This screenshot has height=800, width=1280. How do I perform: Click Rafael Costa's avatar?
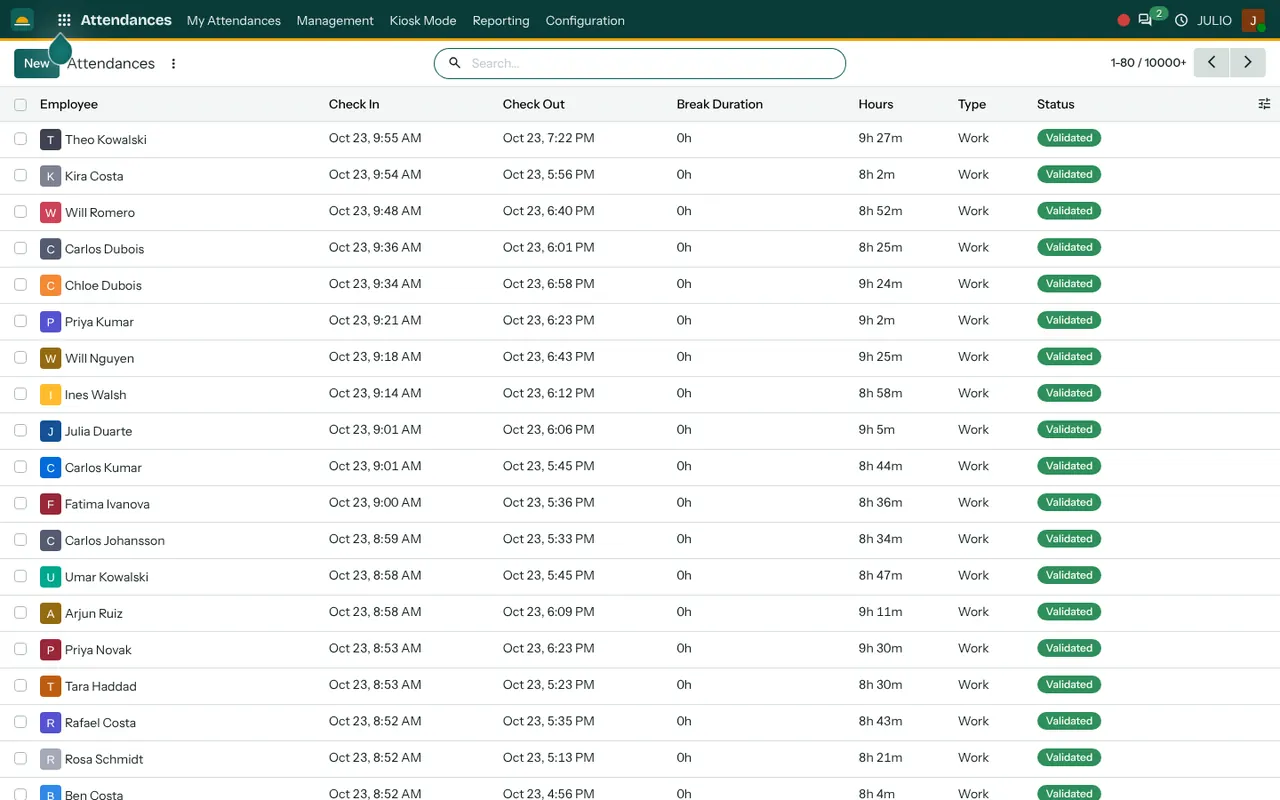pyautogui.click(x=50, y=722)
